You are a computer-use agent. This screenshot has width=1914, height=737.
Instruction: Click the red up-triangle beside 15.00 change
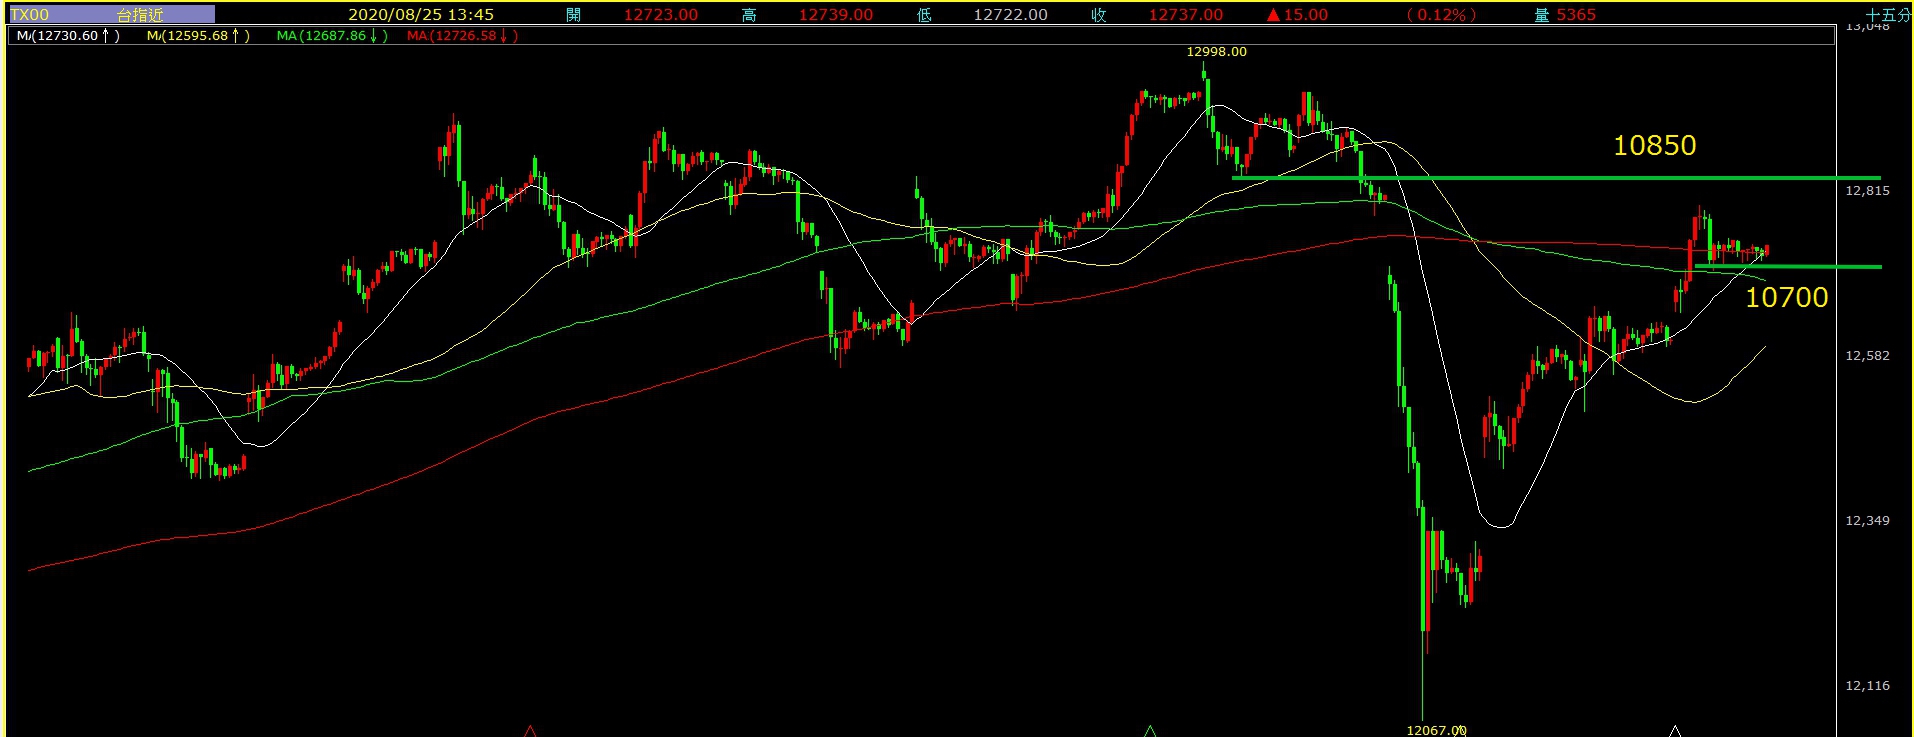pyautogui.click(x=1273, y=15)
